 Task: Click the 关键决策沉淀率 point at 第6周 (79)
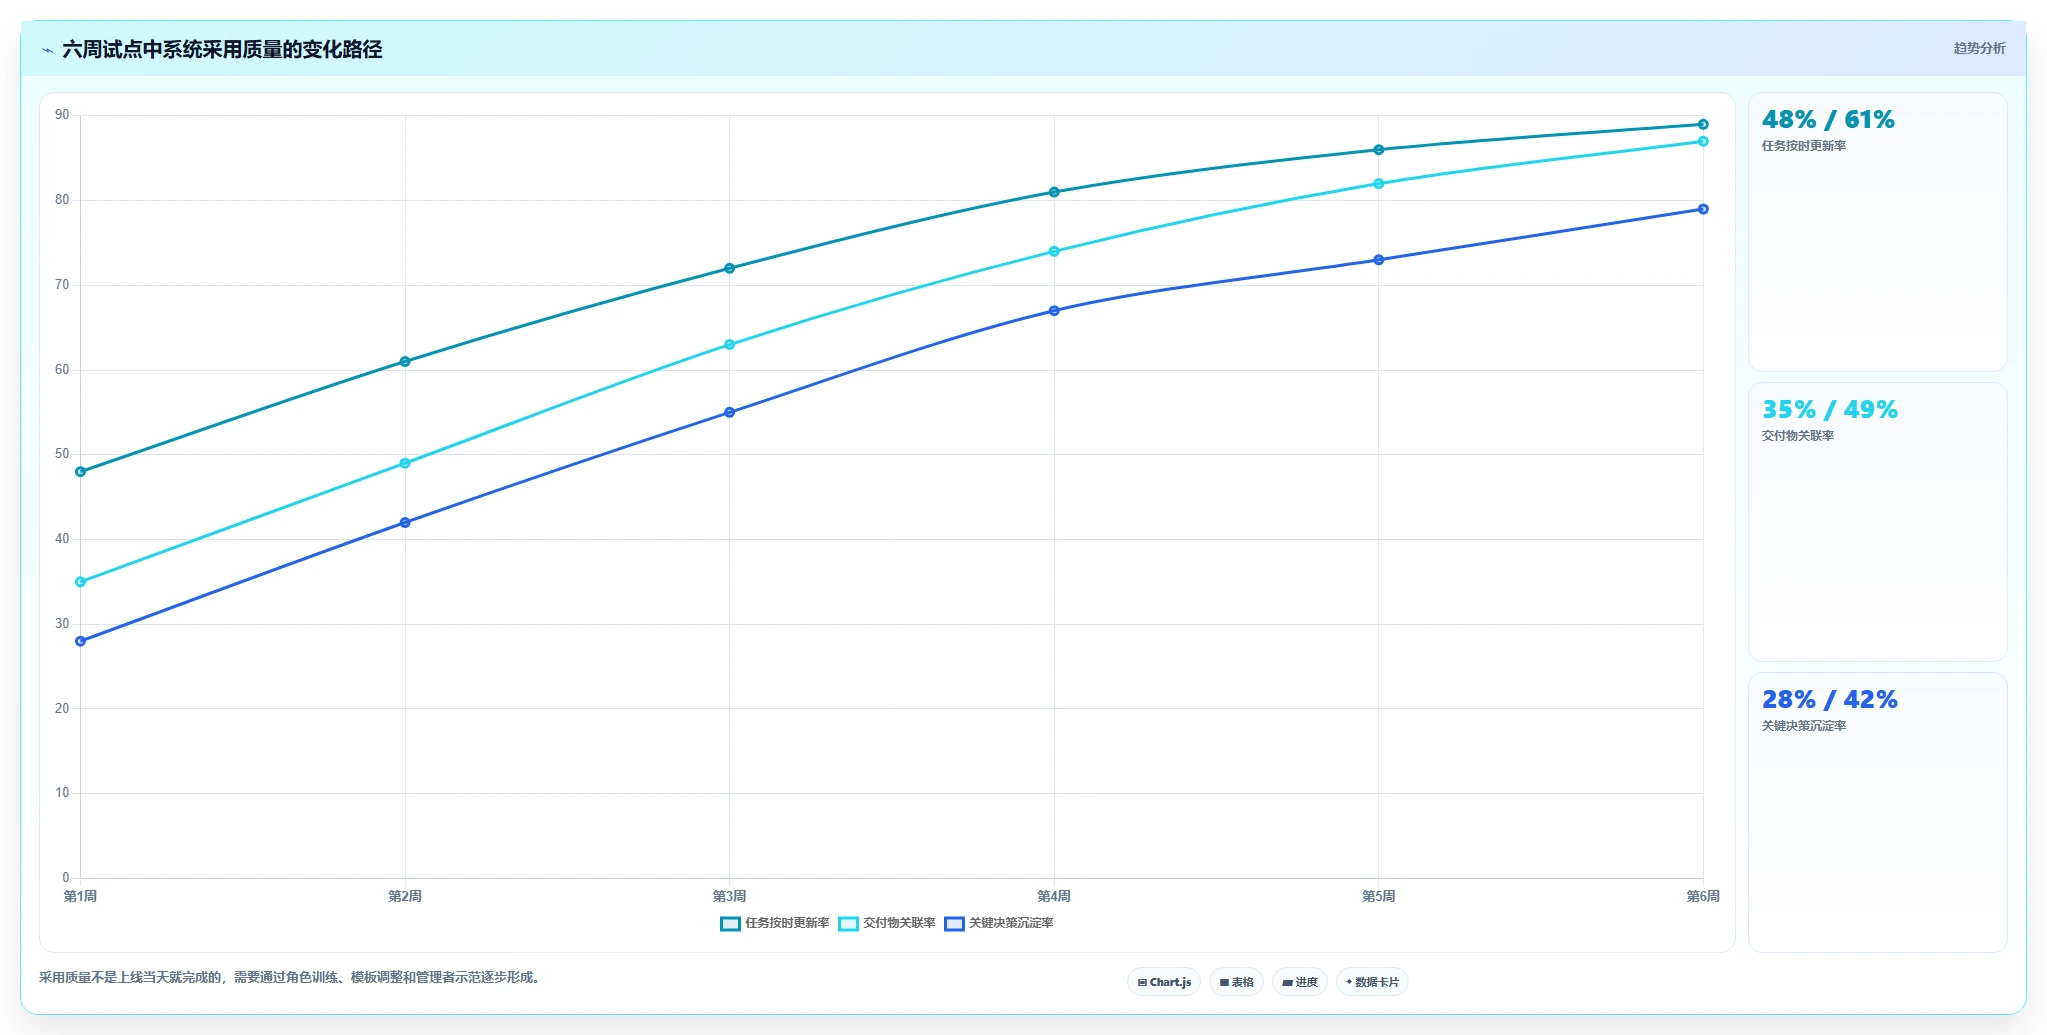pos(1703,209)
